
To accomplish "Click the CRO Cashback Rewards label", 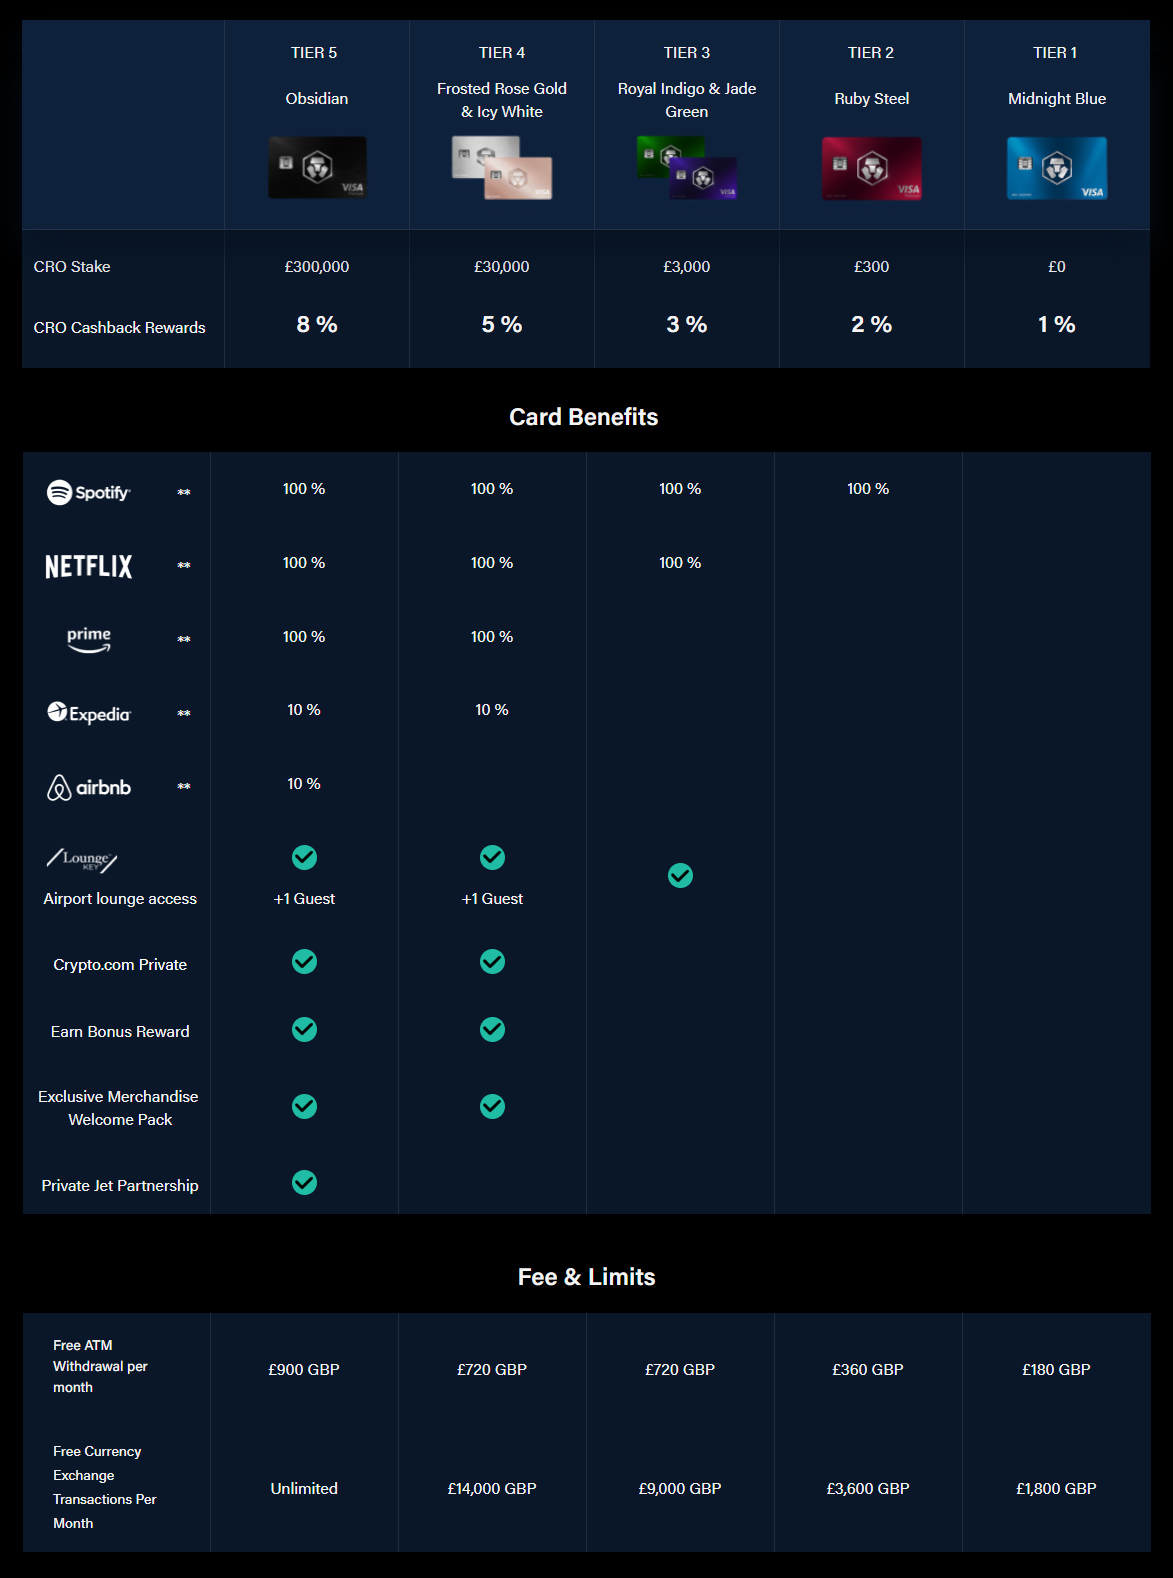I will pyautogui.click(x=119, y=328).
